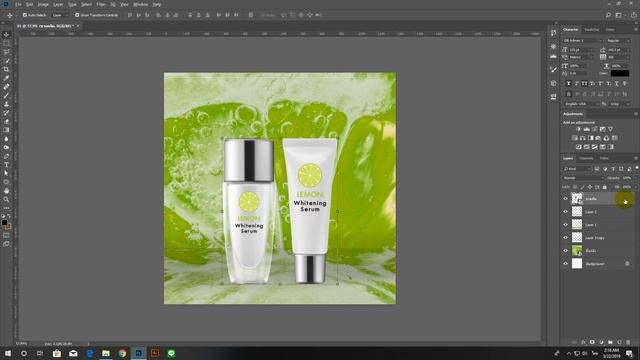The width and height of the screenshot is (640, 360).
Task: Open the anti-aliasing dropdown
Action: coord(619,104)
